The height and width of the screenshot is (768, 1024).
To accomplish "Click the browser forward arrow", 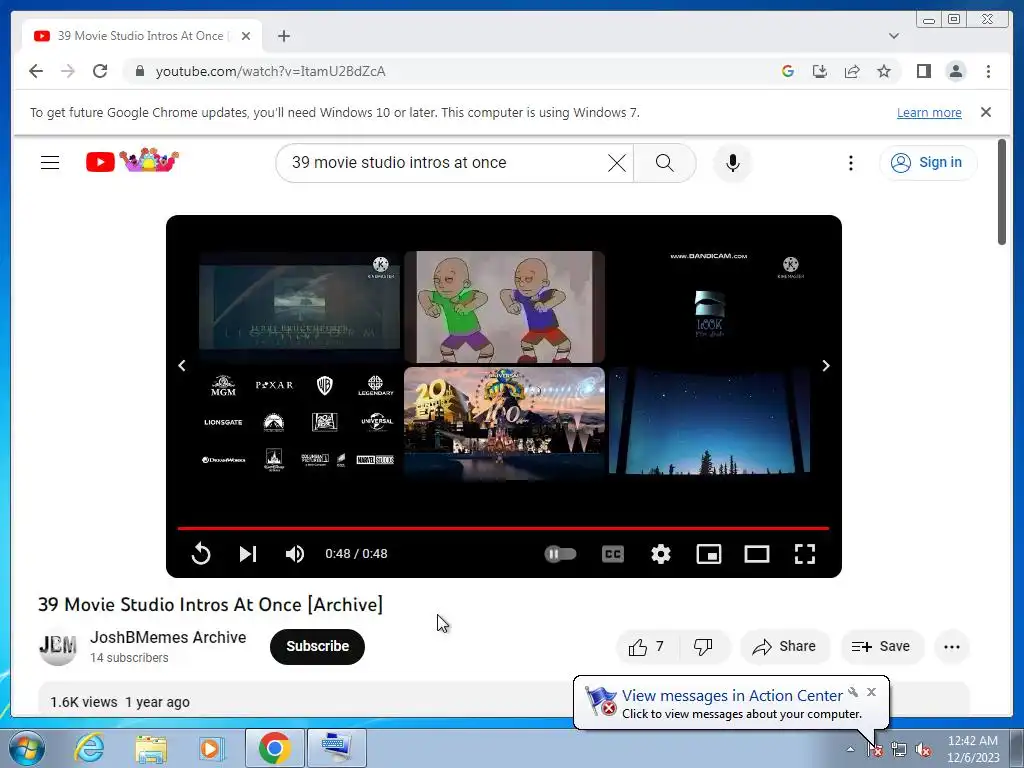I will (68, 71).
